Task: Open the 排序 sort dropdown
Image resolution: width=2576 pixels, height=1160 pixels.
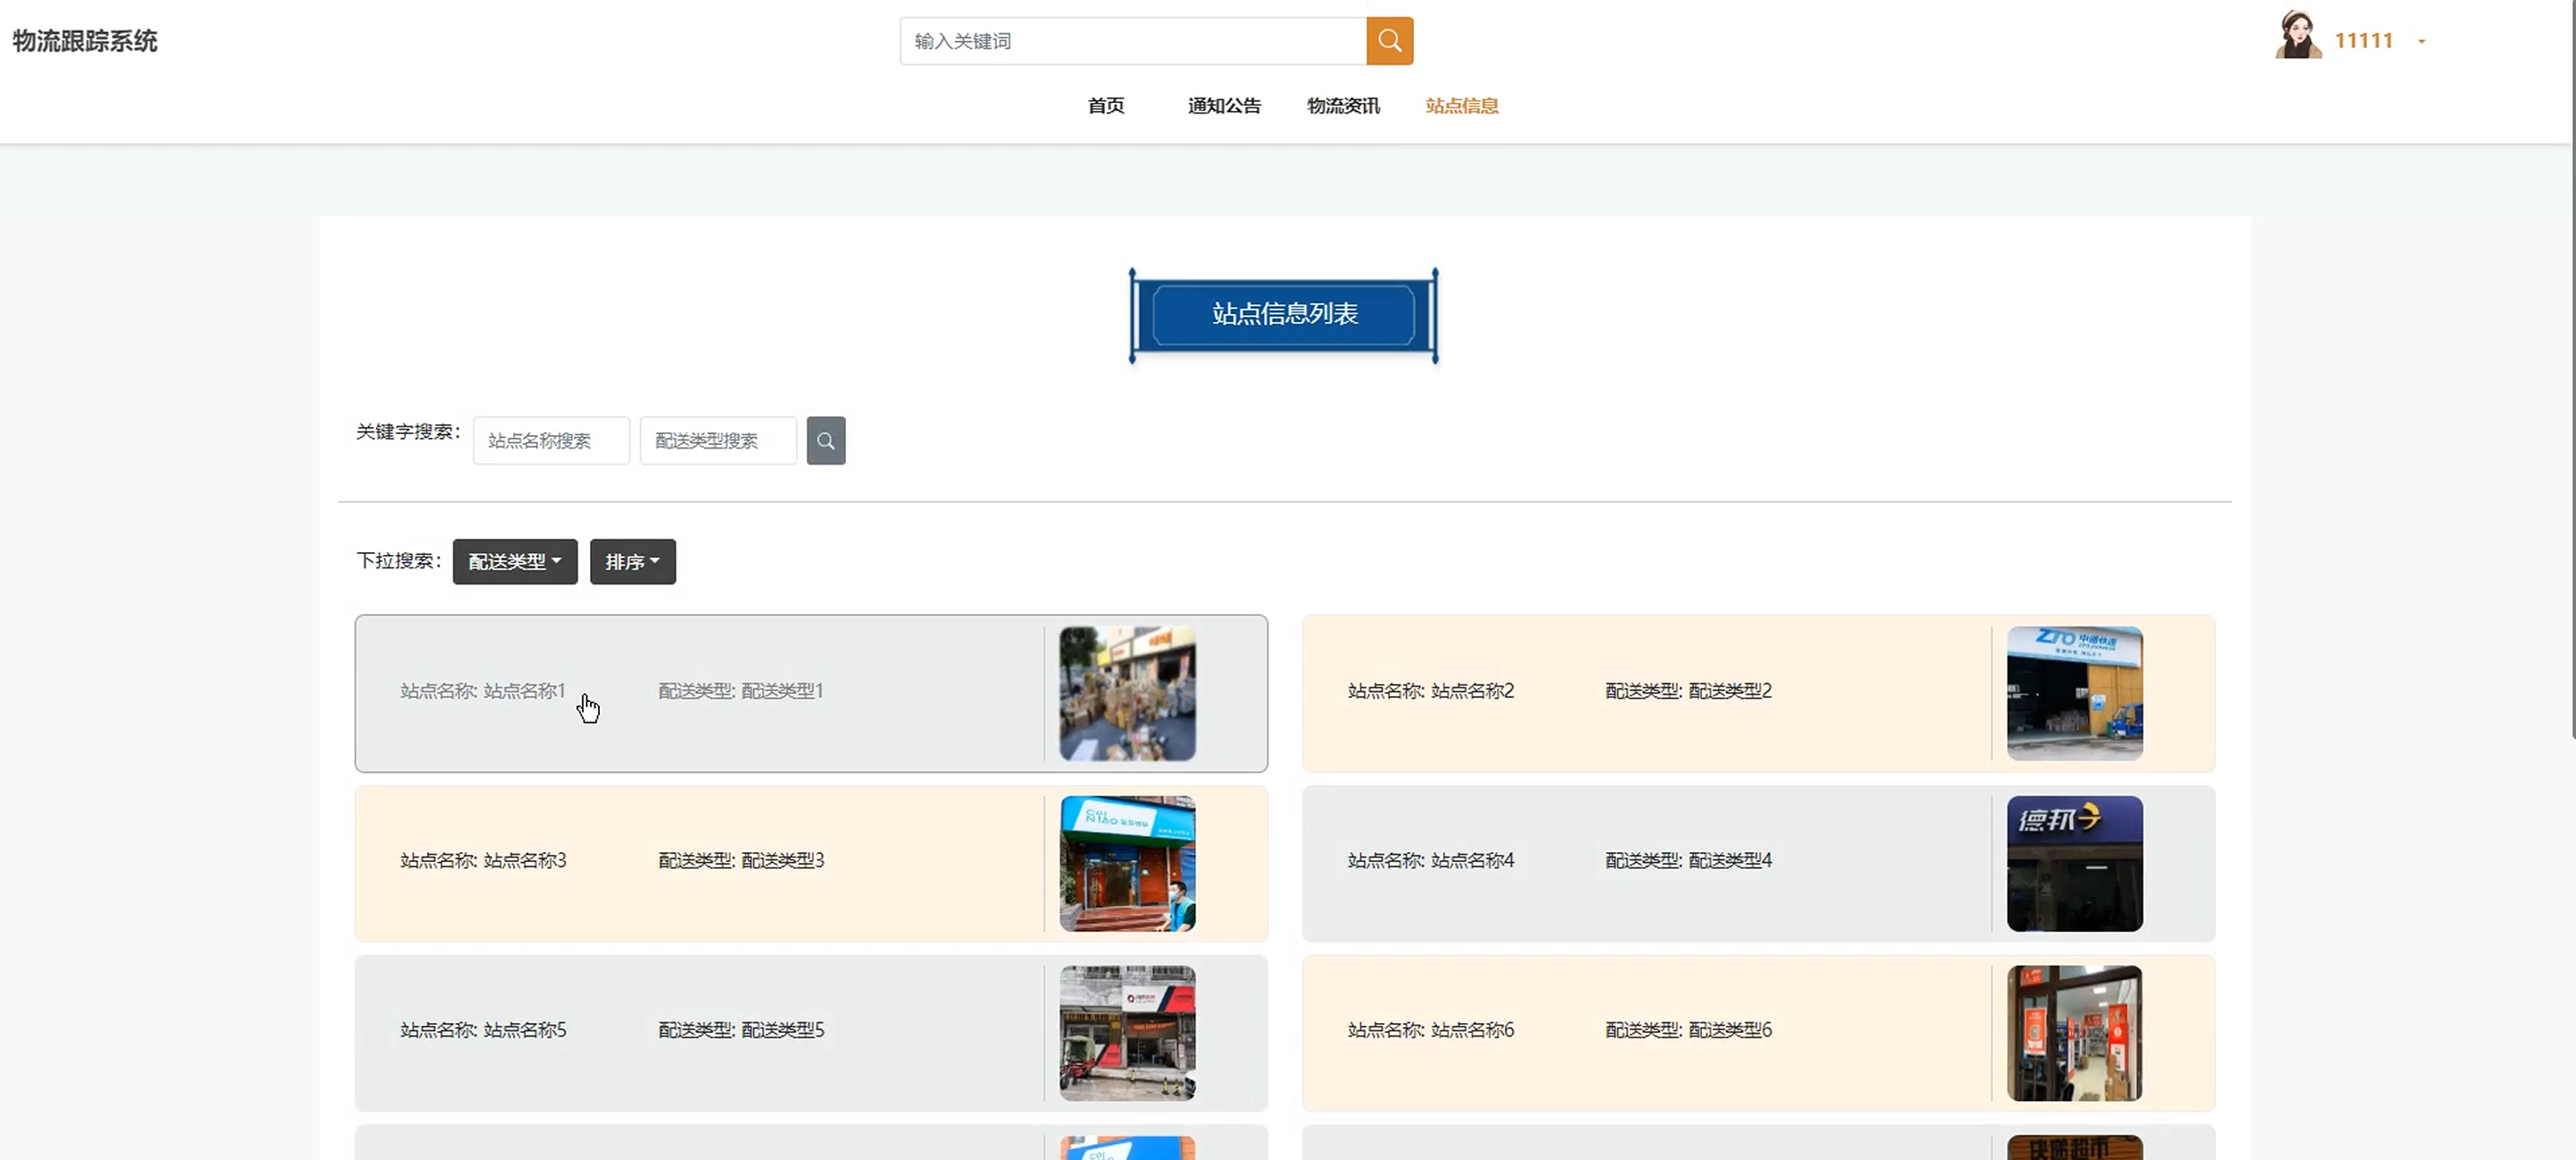Action: [632, 562]
